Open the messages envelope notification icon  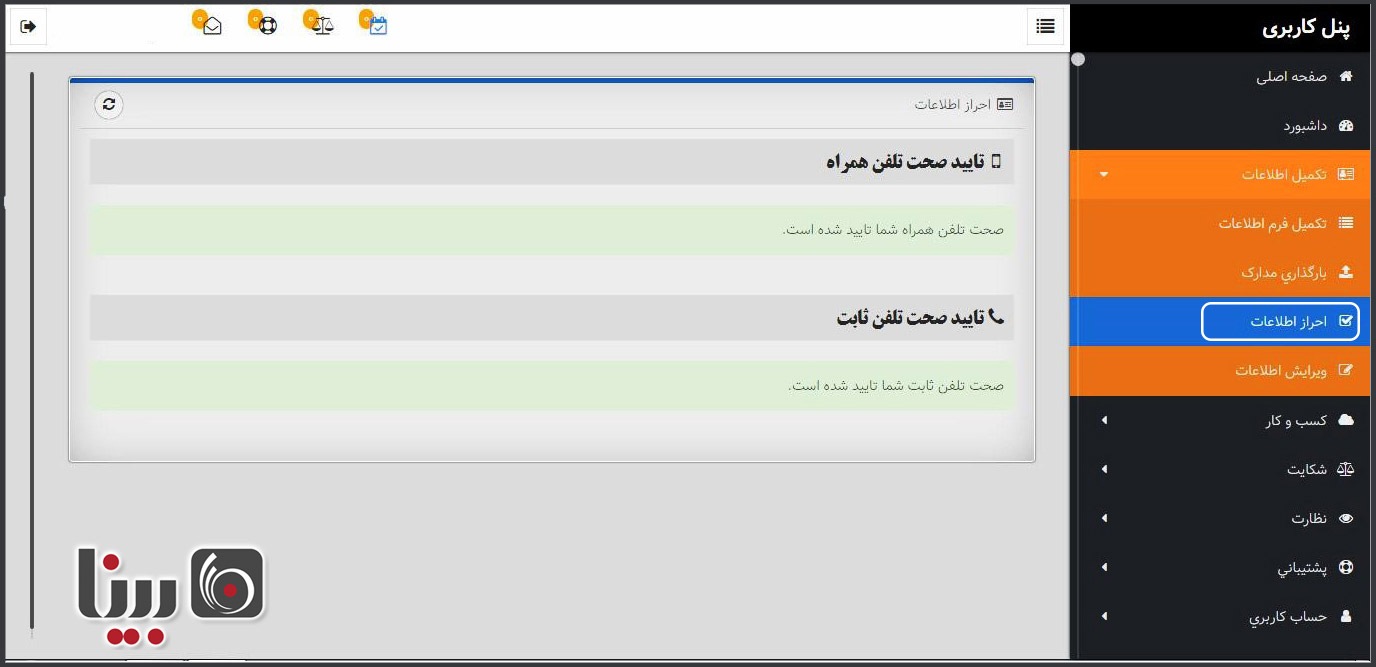(211, 24)
